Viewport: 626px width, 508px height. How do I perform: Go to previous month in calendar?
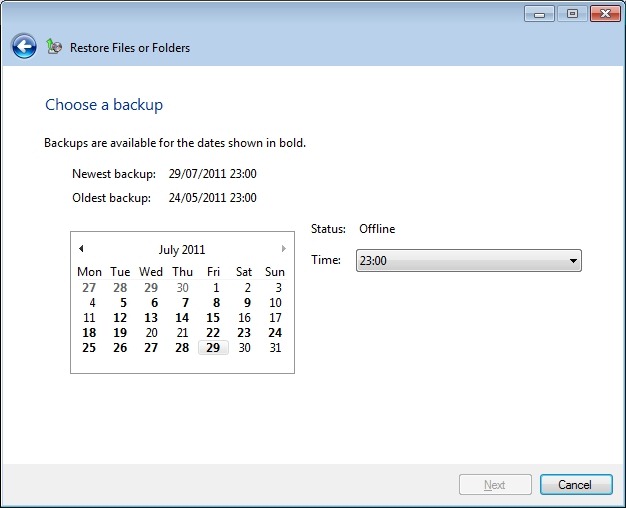click(81, 249)
